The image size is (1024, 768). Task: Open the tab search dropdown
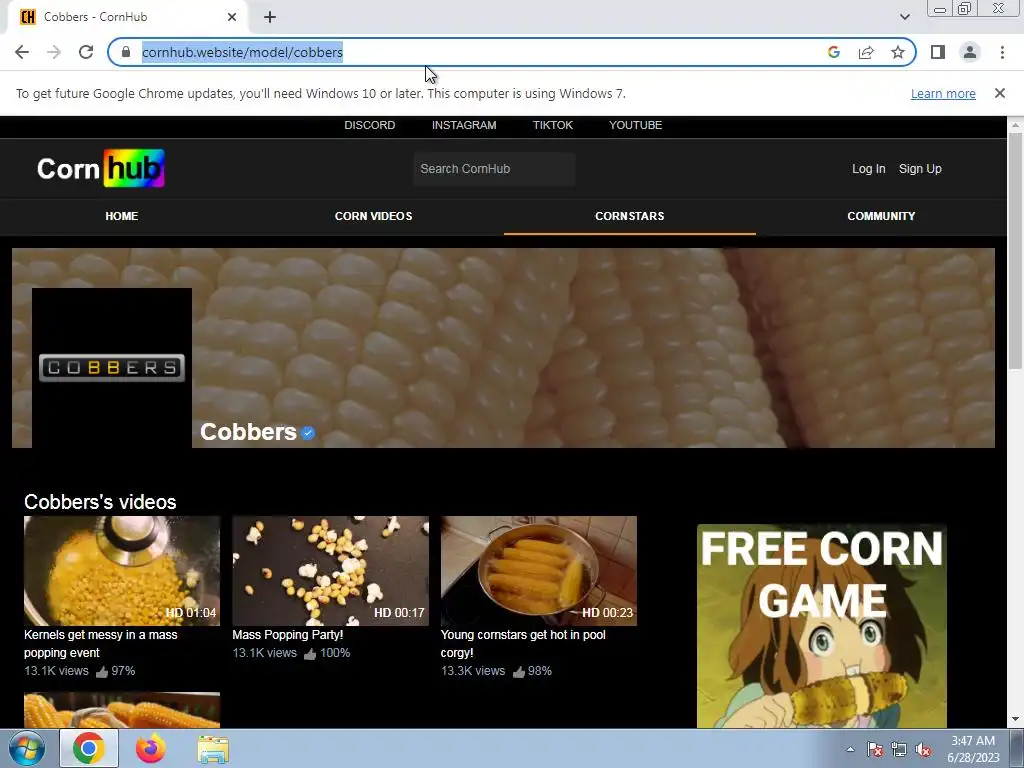tap(904, 17)
